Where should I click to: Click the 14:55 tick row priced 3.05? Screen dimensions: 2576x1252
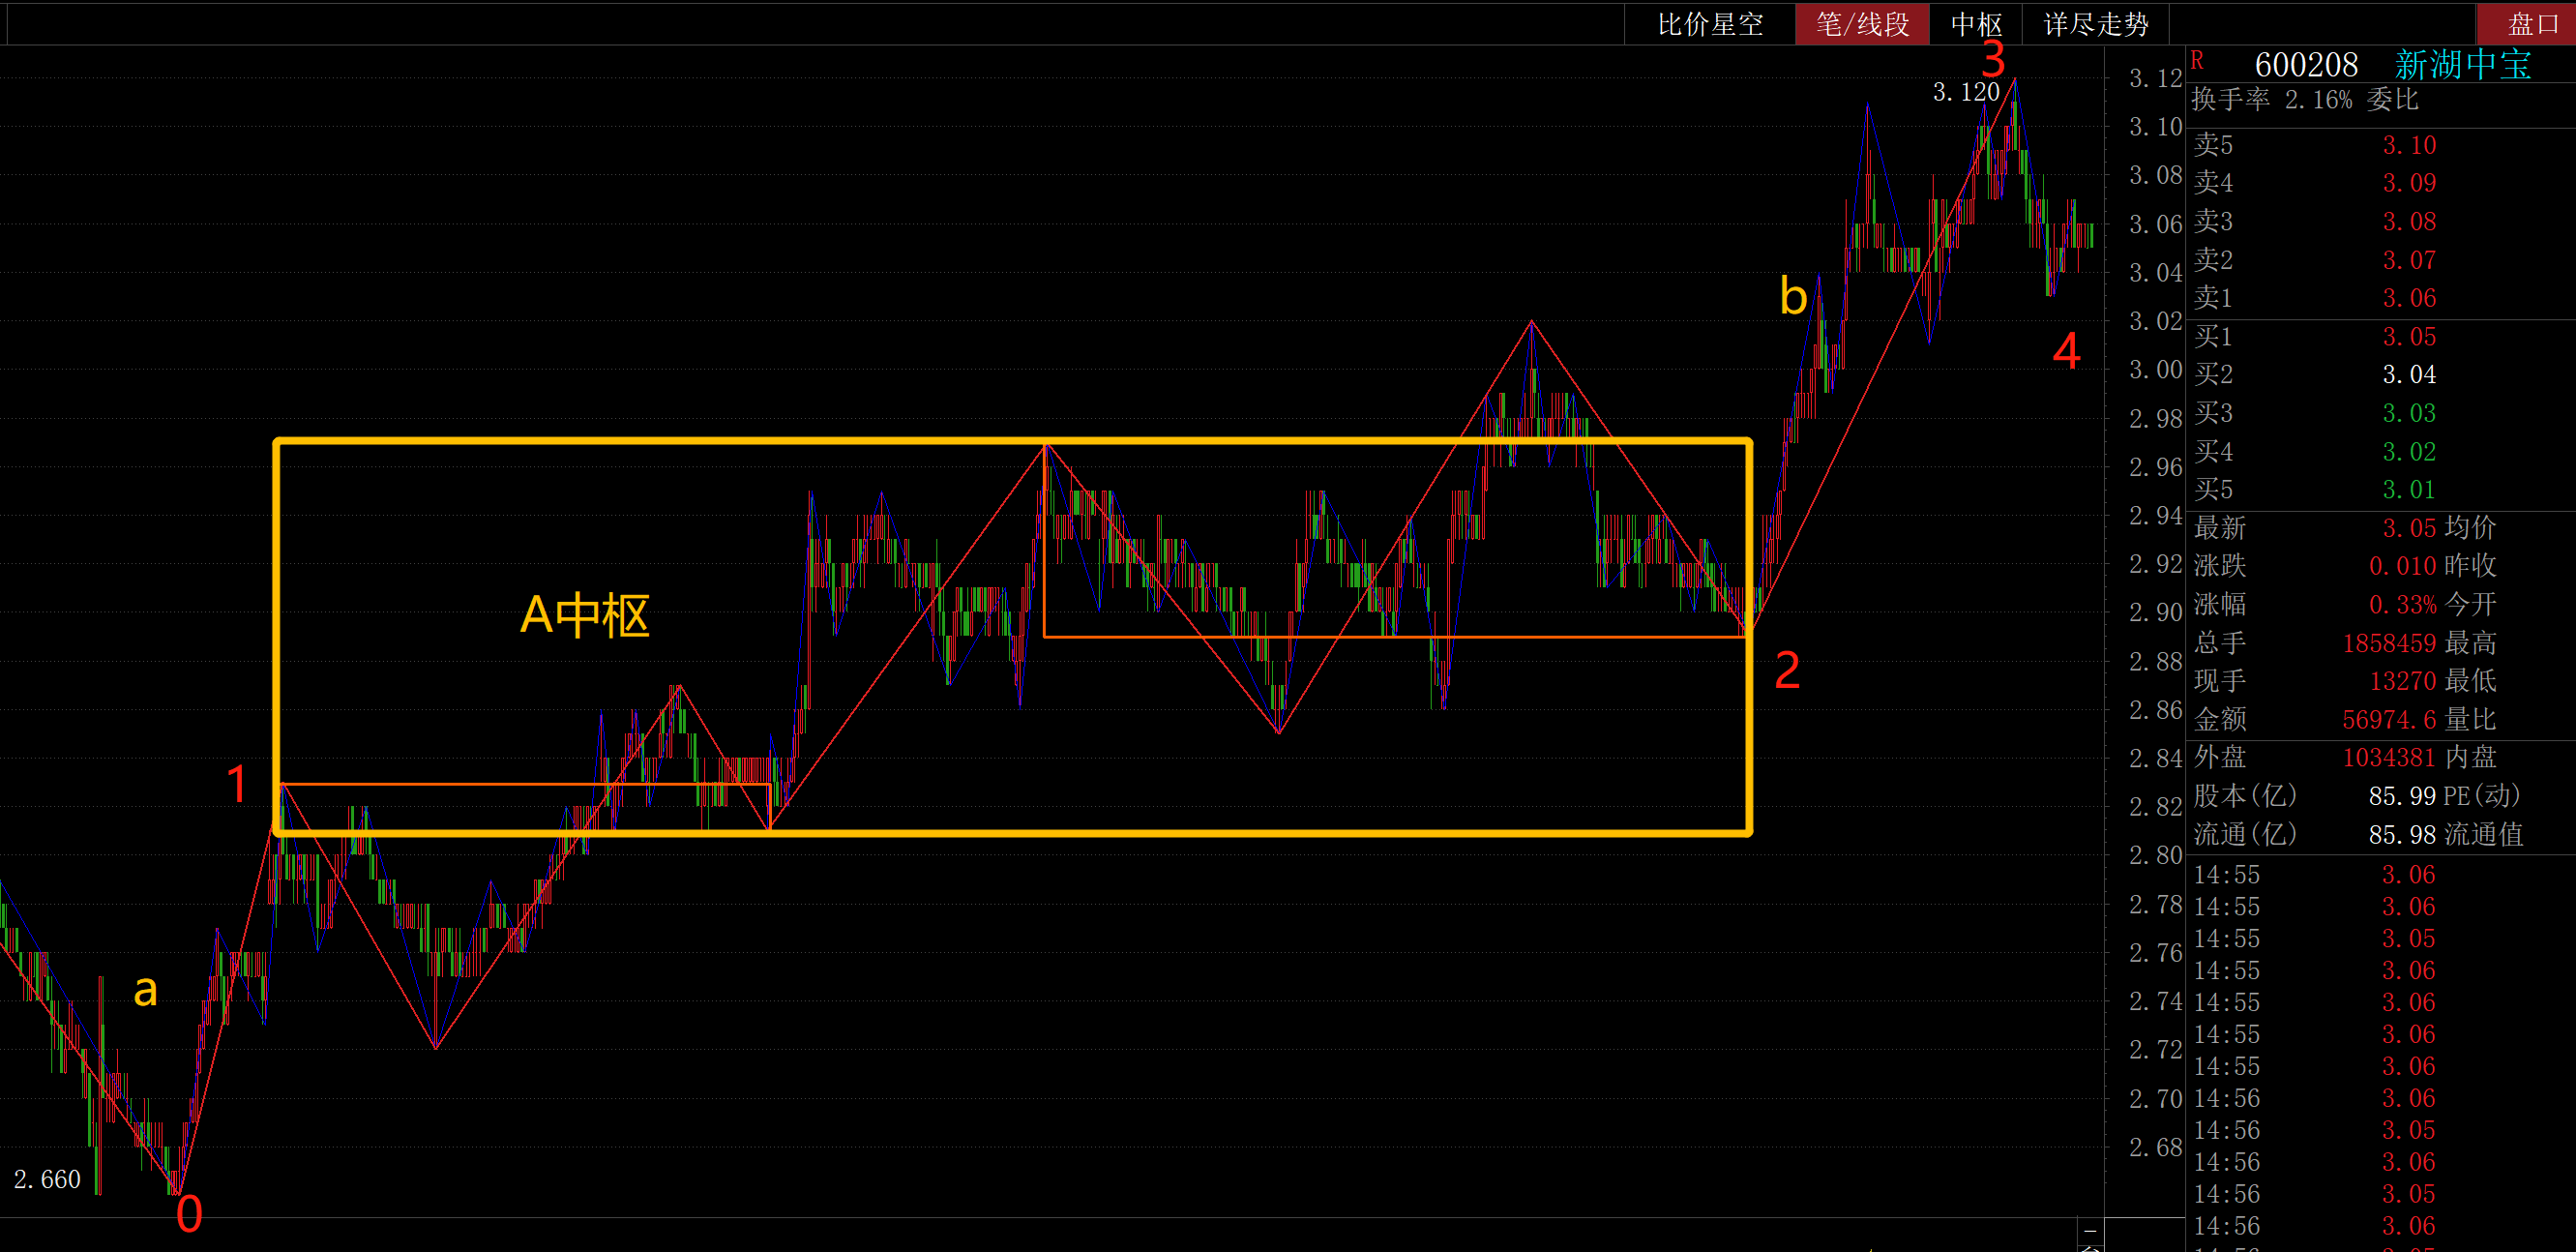(x=2315, y=939)
